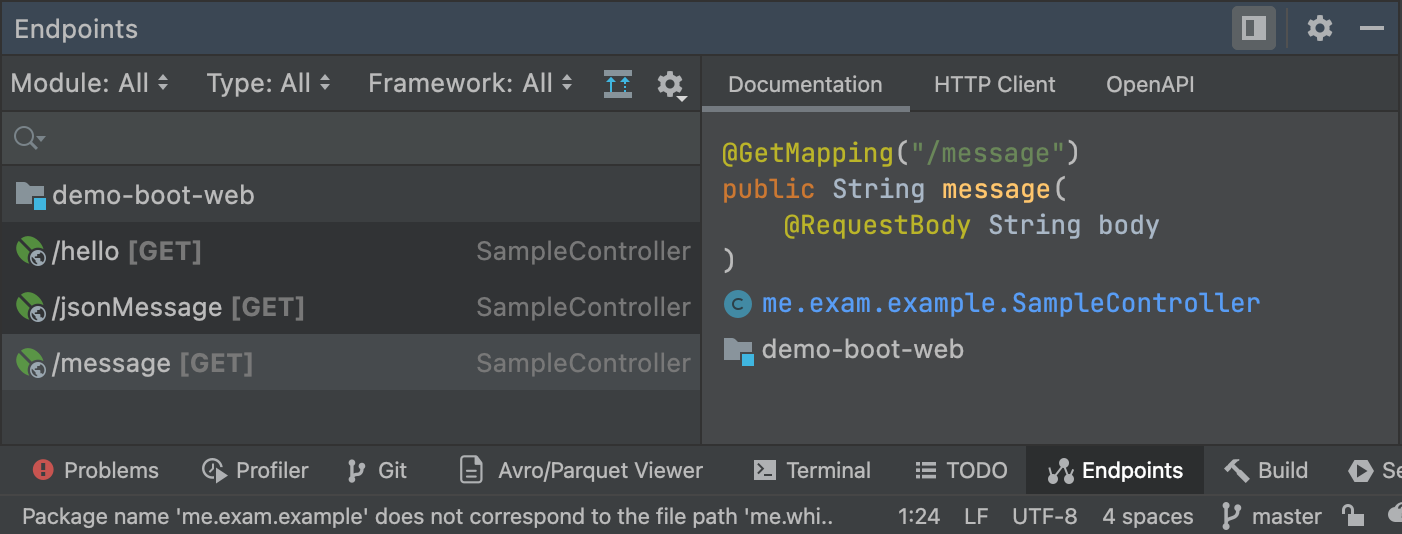
Task: Click the Git branch master widget
Action: (1271, 516)
